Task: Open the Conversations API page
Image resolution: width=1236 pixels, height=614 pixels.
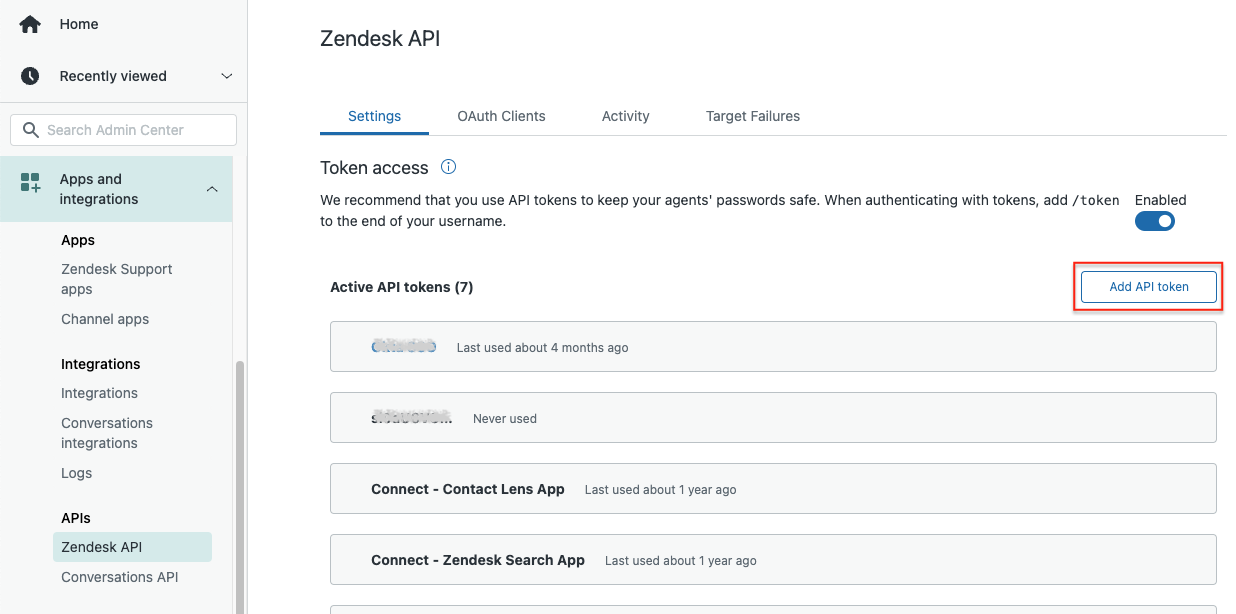Action: [119, 577]
